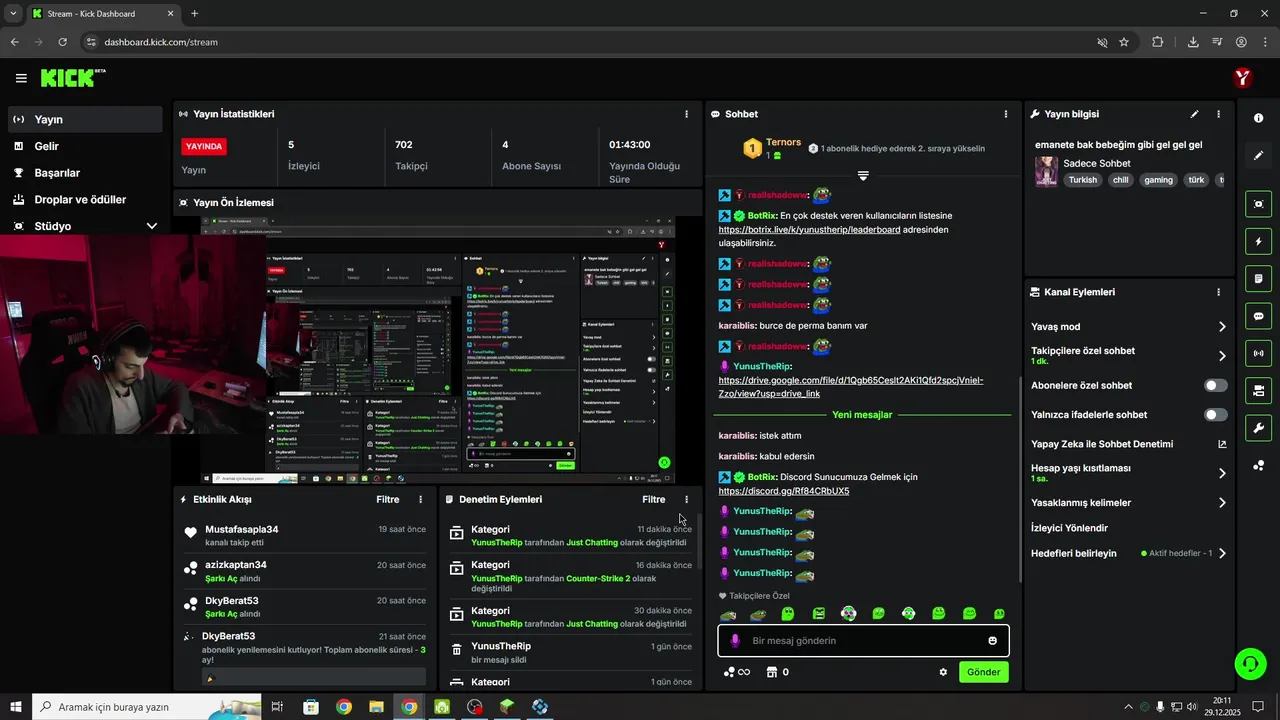Open discord.gg invite link in chat
Screen dimensions: 1280x720
coord(783,491)
